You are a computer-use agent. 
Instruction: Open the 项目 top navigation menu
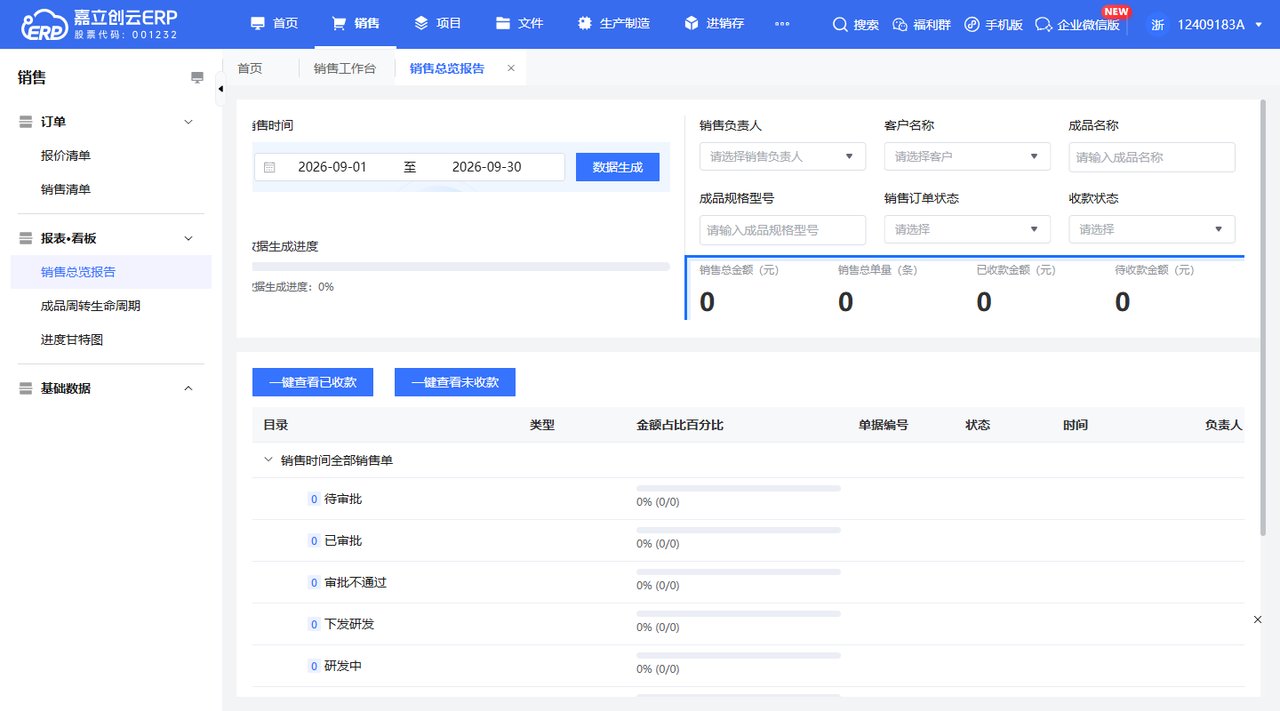437,23
